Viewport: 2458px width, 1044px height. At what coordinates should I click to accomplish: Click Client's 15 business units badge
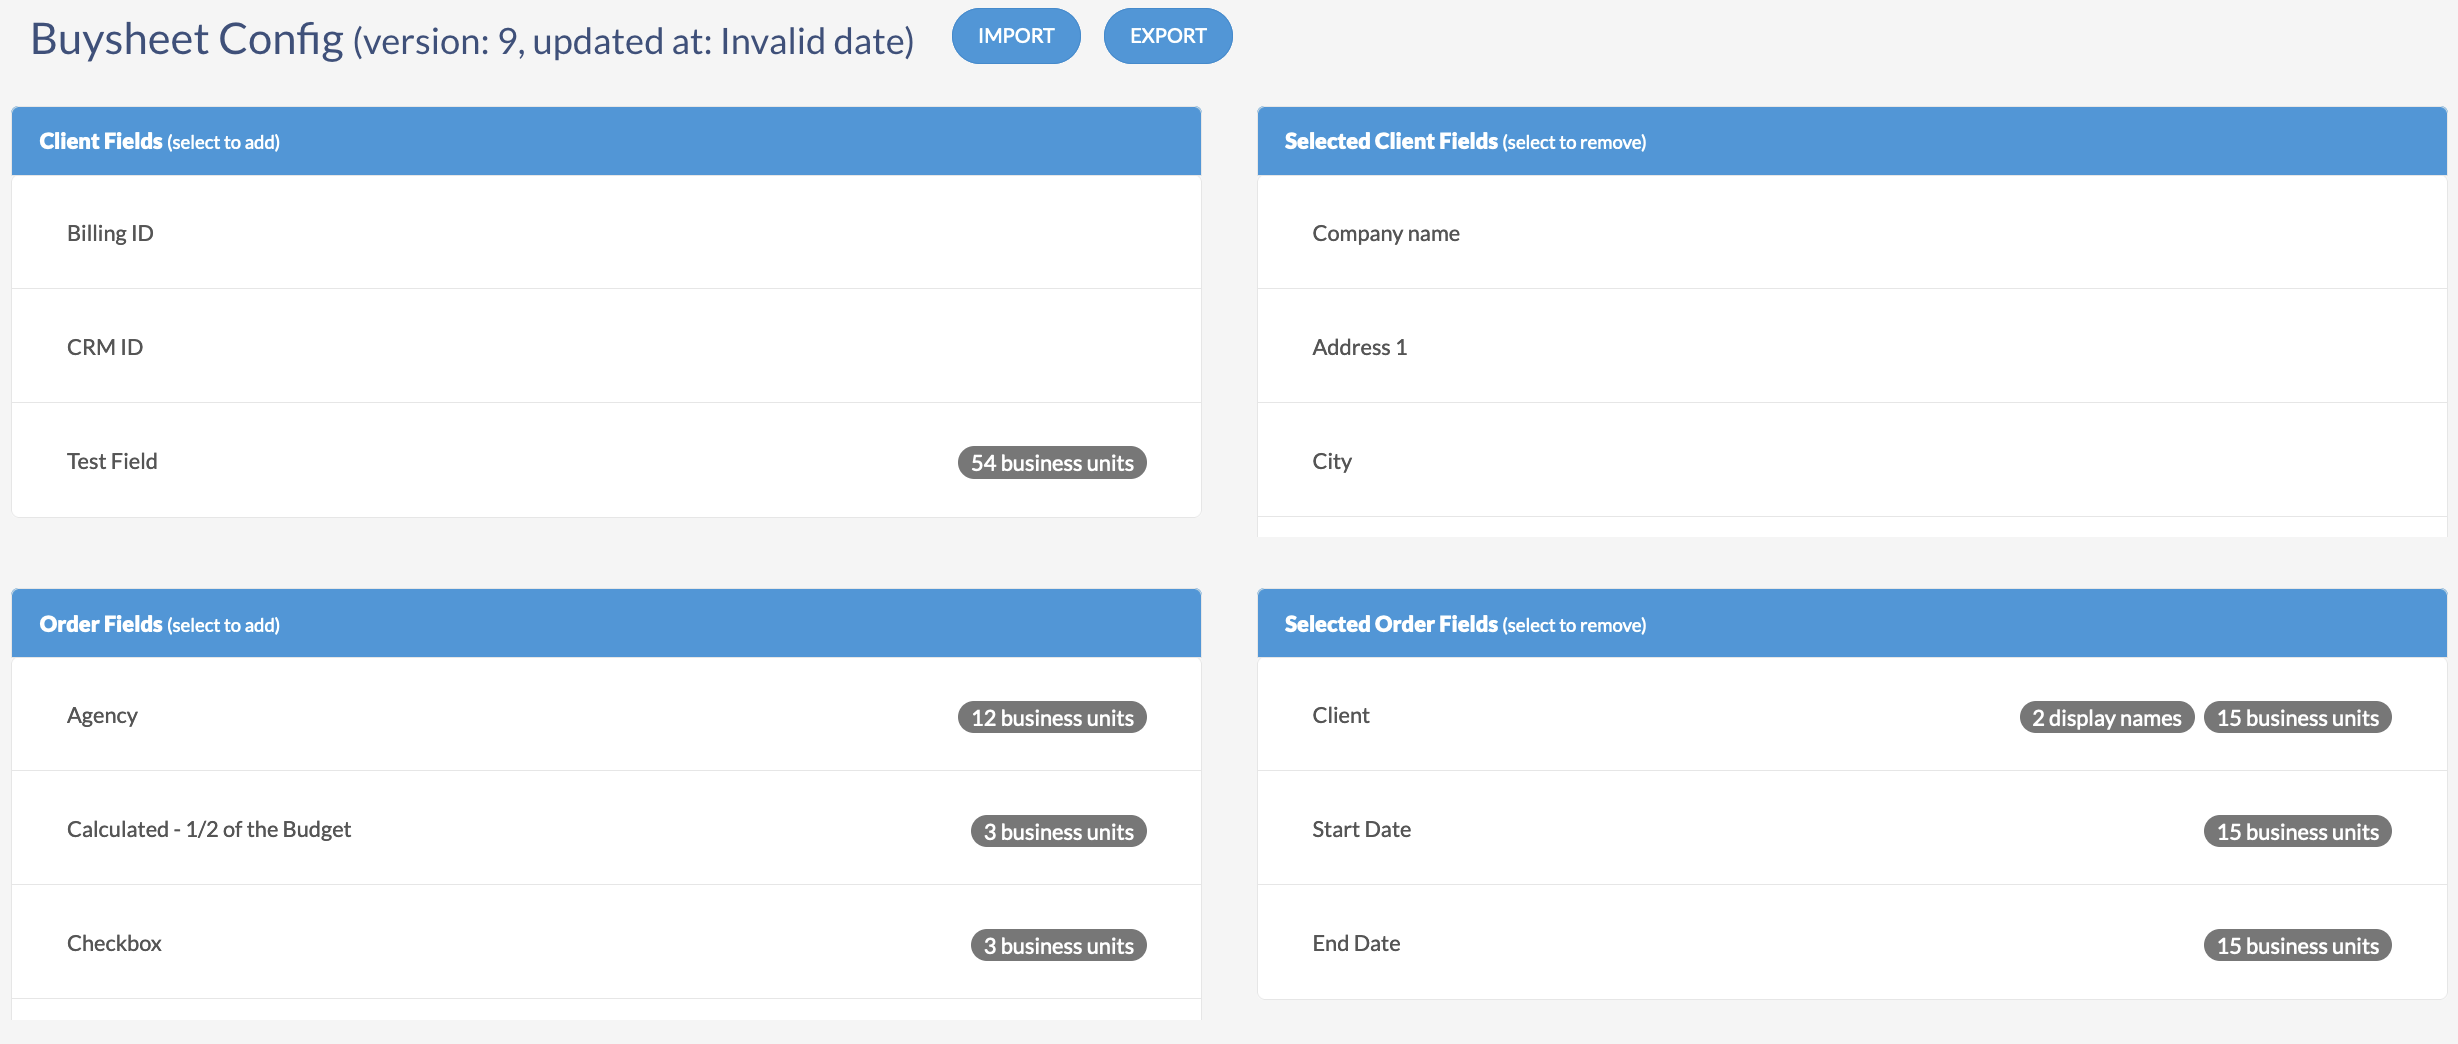(2298, 718)
